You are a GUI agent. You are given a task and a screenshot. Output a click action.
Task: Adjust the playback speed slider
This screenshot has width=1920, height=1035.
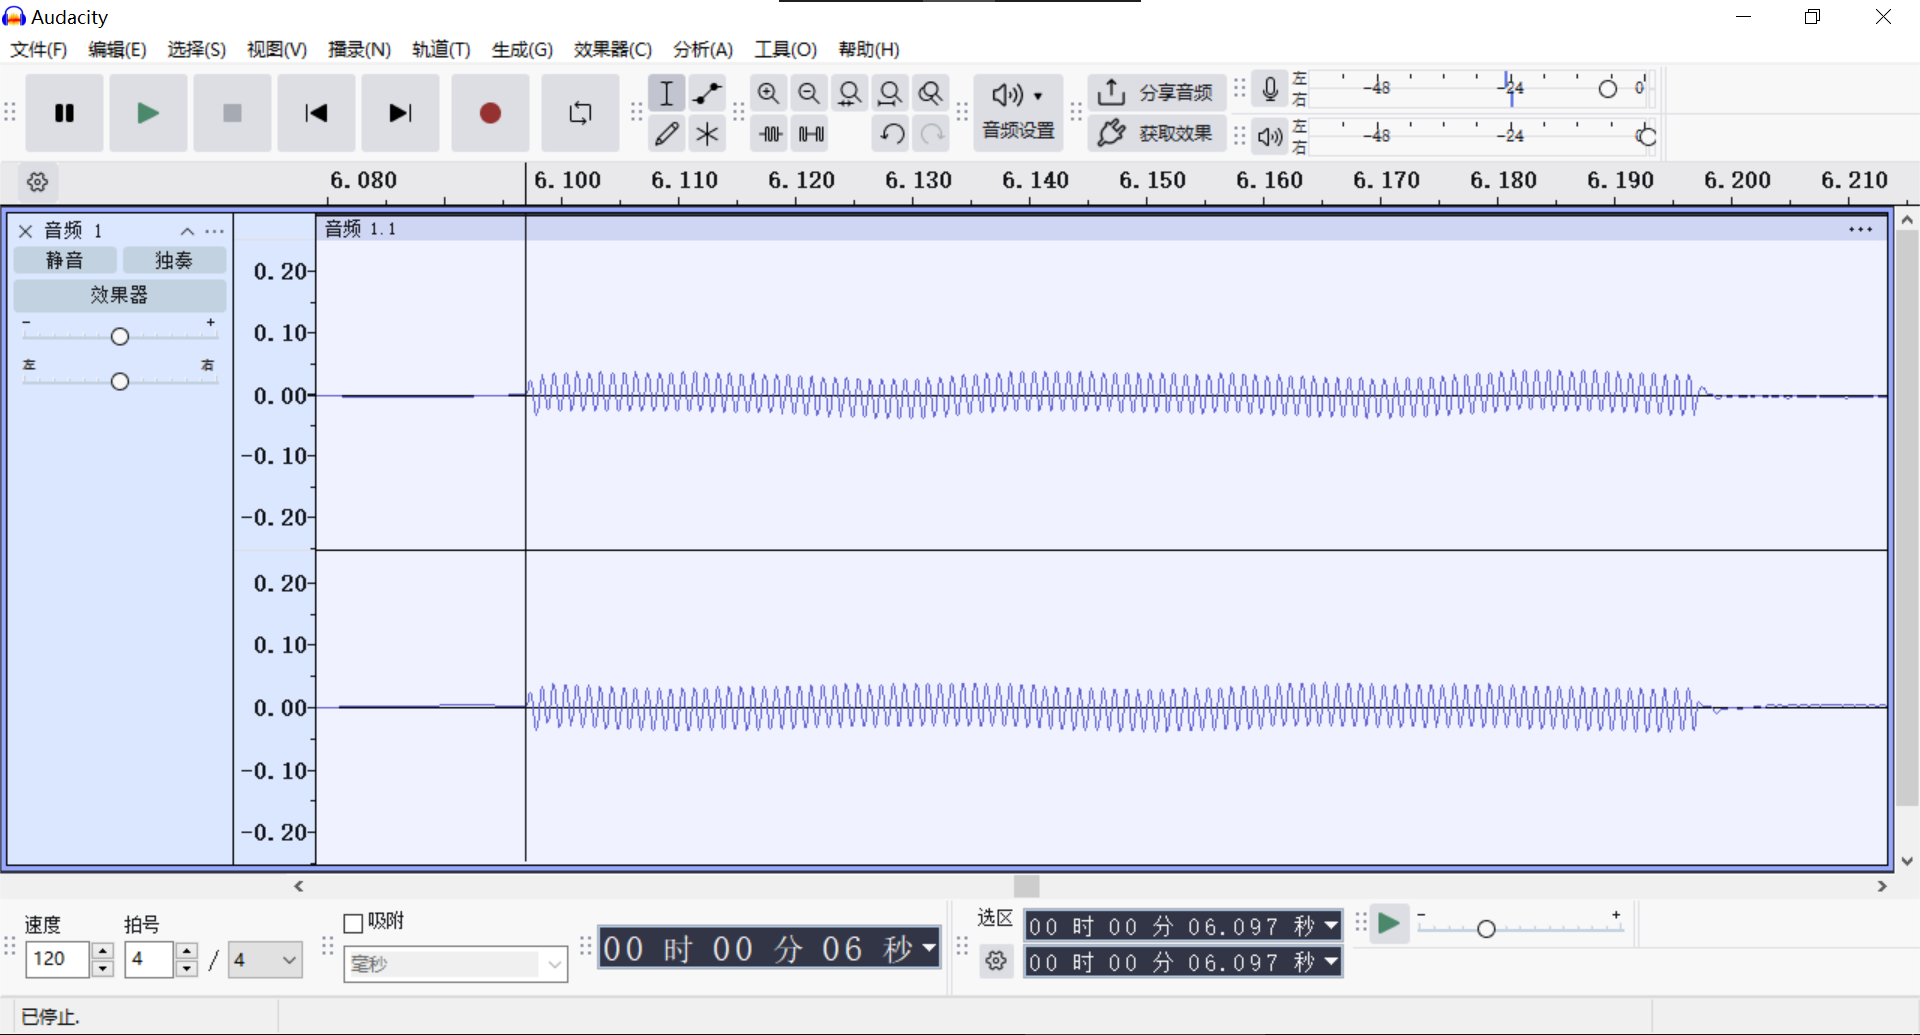coord(1486,929)
